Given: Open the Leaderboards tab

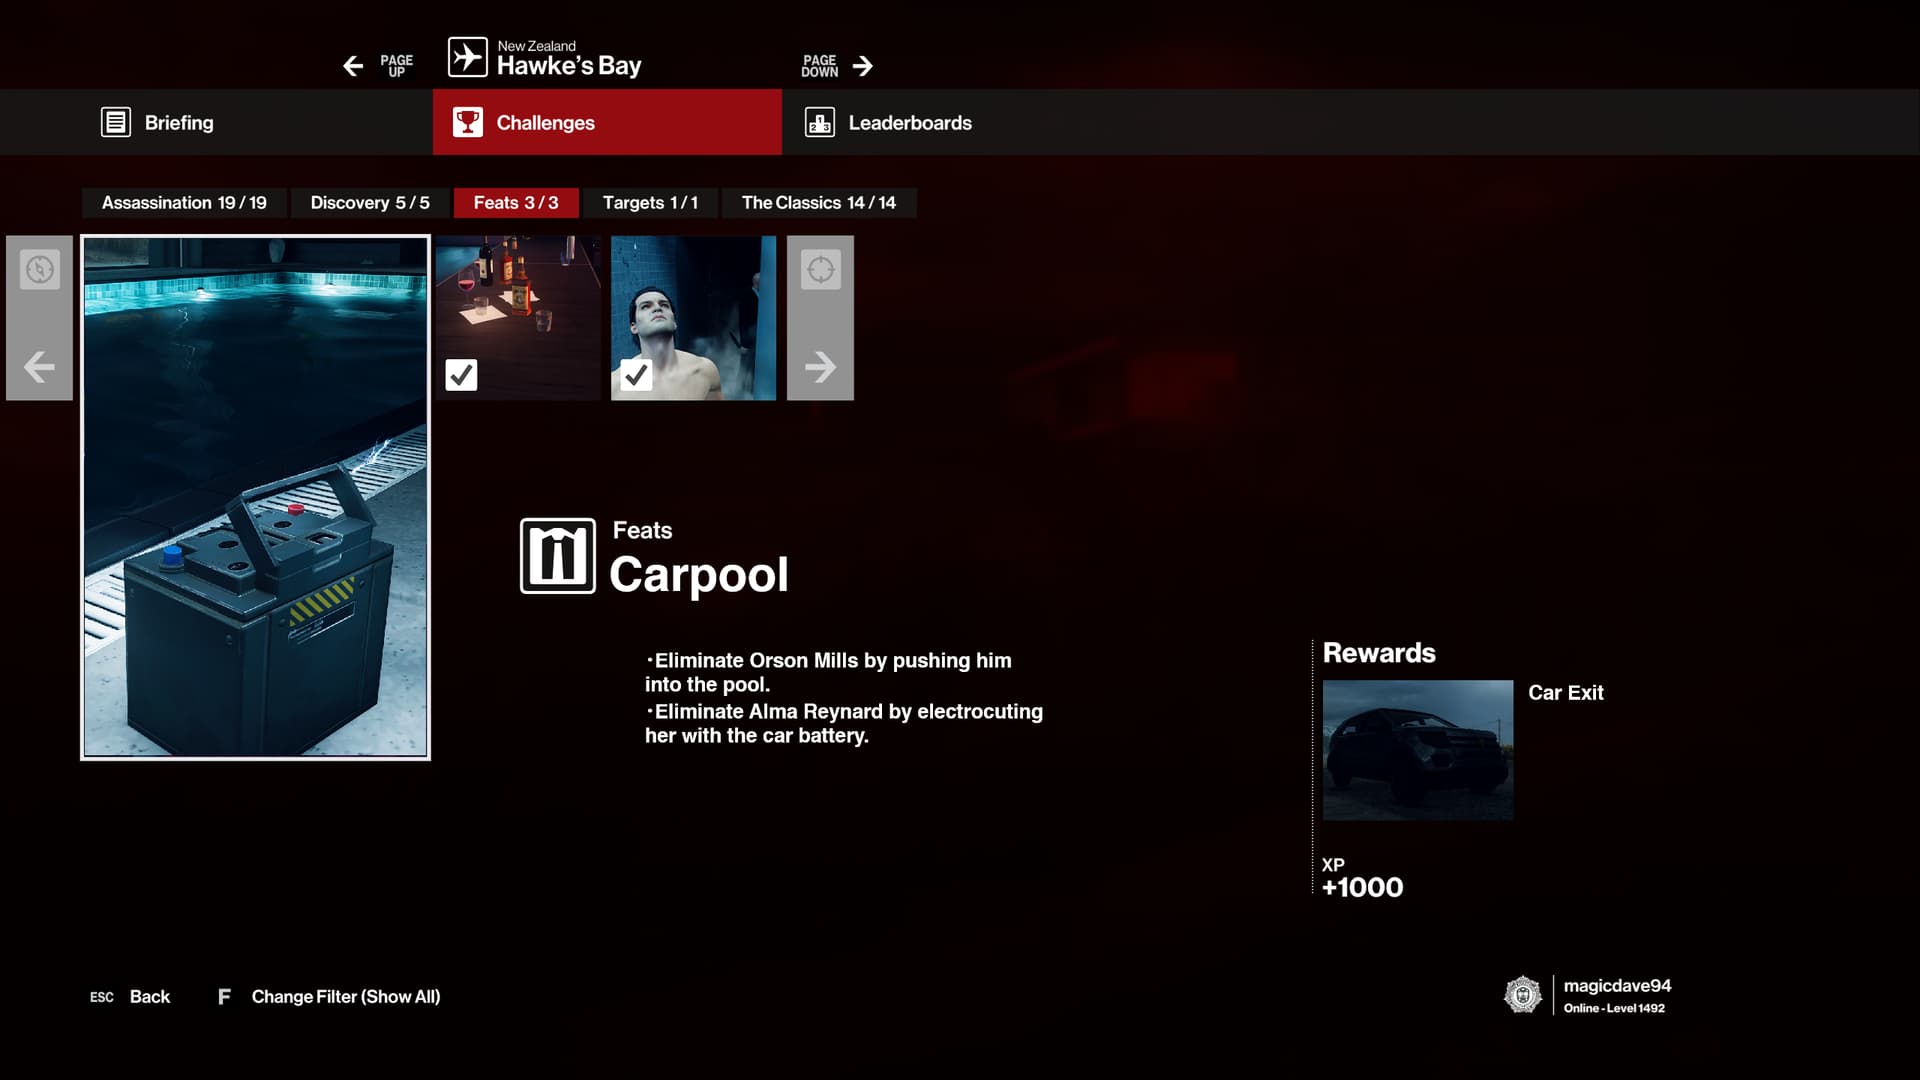Looking at the screenshot, I should (x=909, y=122).
